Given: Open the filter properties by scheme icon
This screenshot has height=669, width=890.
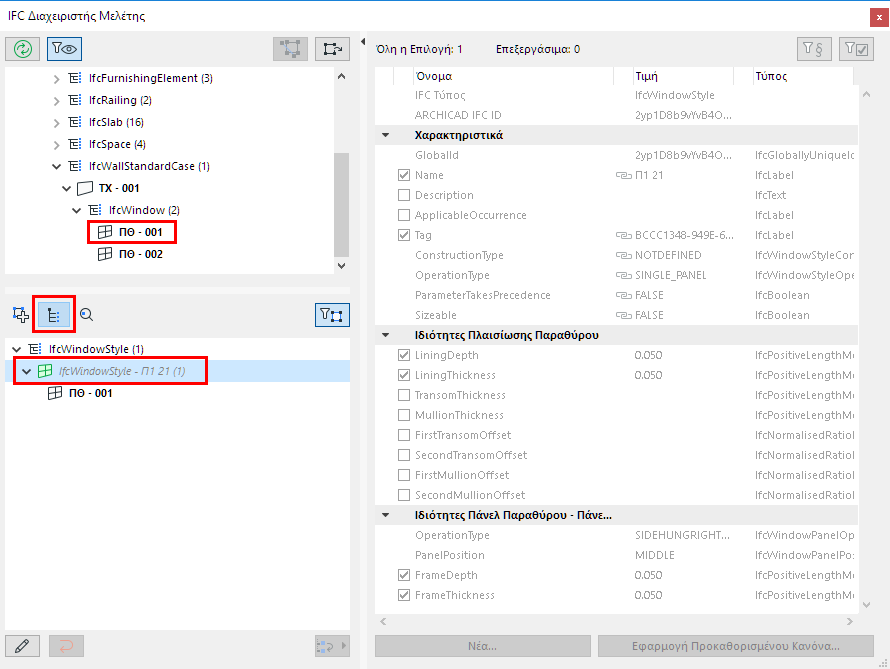Looking at the screenshot, I should coord(814,49).
